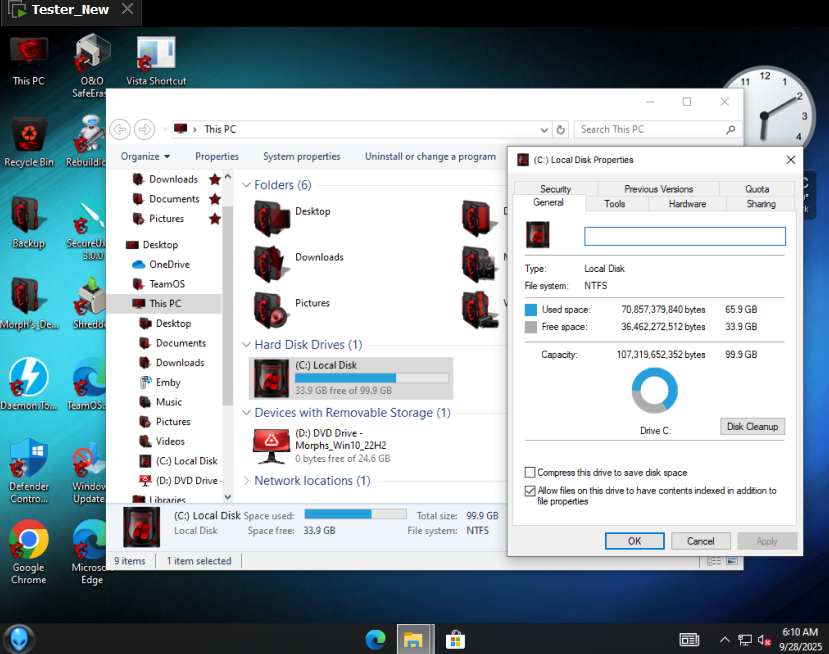Open the Recycle Bin desktop icon
Viewport: 829px width, 654px height.
29,137
